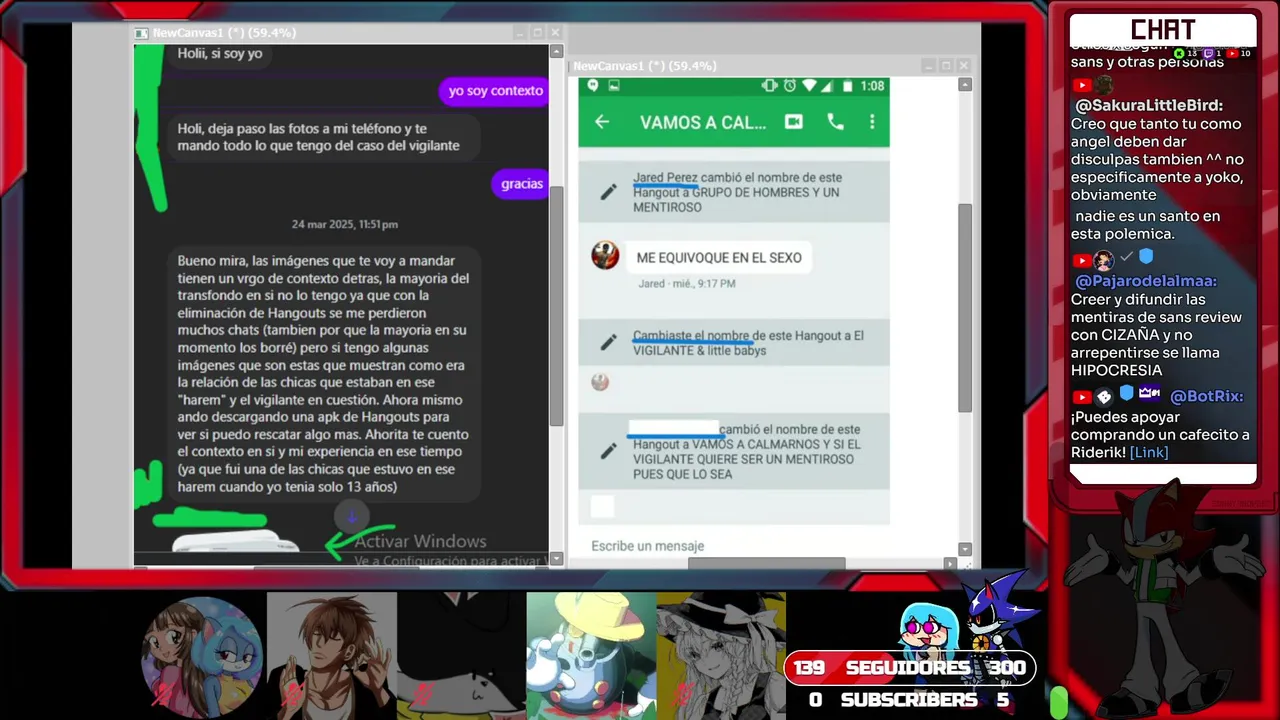This screenshot has width=1280, height=720.
Task: Click Jared's avatar next to 'ME EQUIVOQUE EN EL SEXO'
Action: pos(605,255)
